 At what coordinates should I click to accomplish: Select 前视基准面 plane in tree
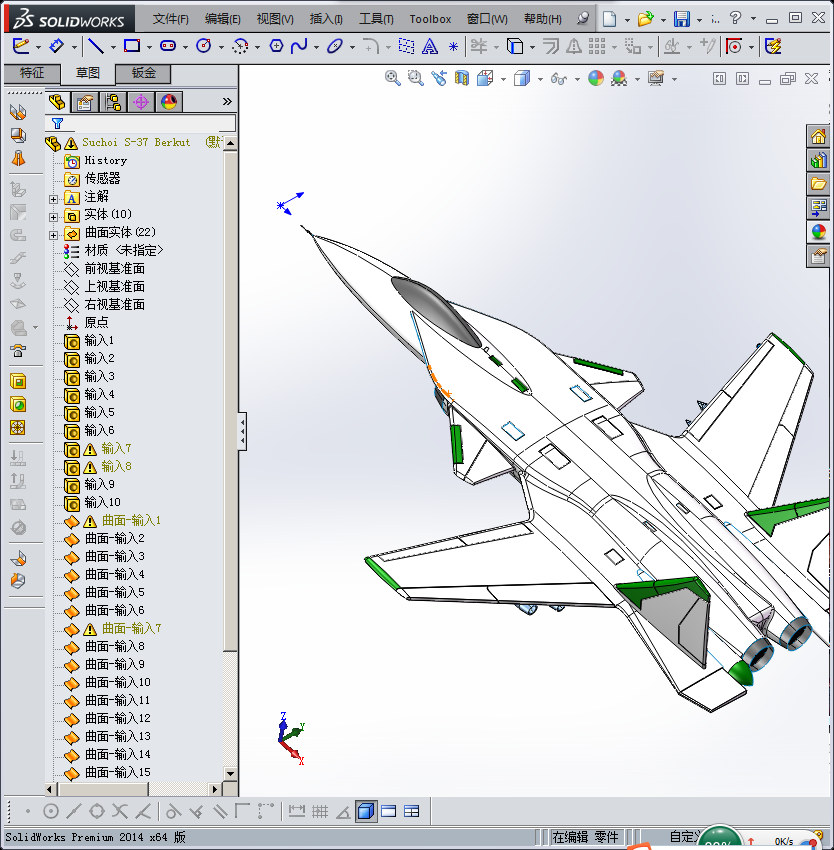point(114,268)
